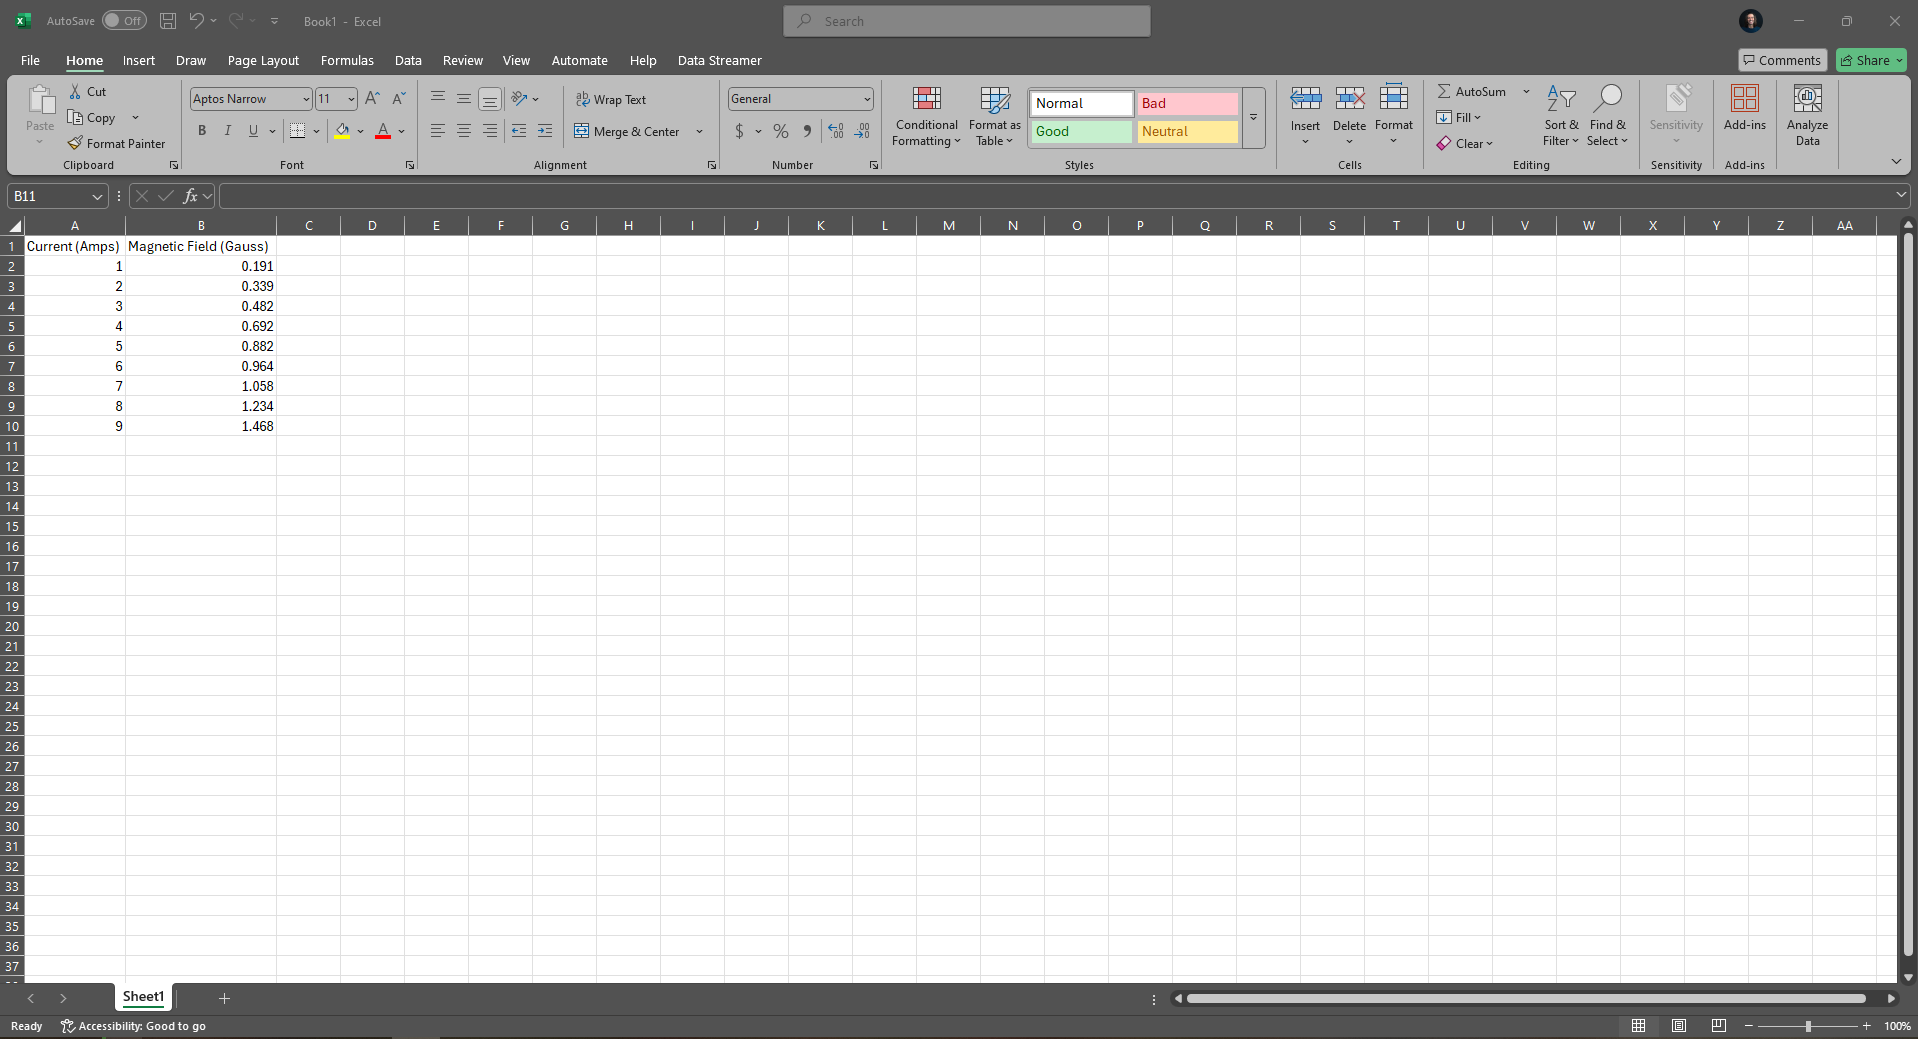Viewport: 1918px width, 1039px height.
Task: Switch to the Formulas ribbon tab
Action: tap(346, 60)
